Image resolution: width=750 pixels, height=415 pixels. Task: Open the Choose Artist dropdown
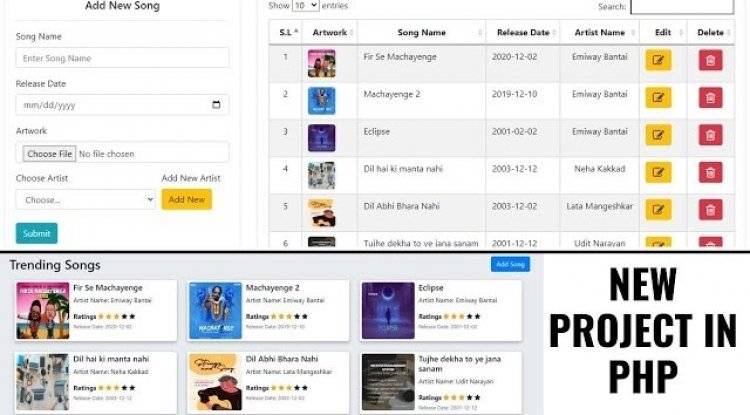86,199
